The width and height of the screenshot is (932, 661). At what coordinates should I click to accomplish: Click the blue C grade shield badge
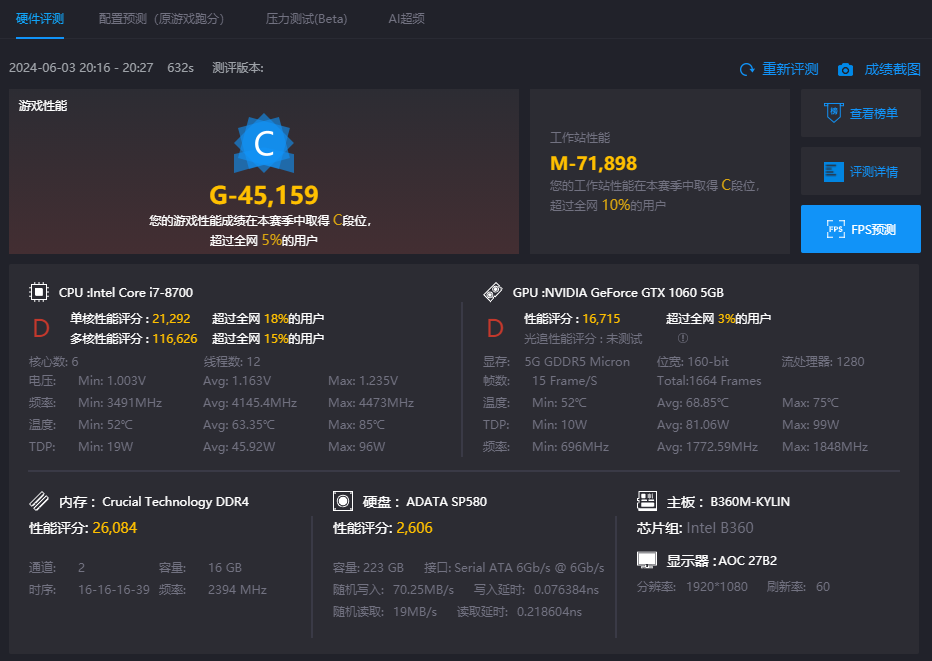pyautogui.click(x=263, y=144)
